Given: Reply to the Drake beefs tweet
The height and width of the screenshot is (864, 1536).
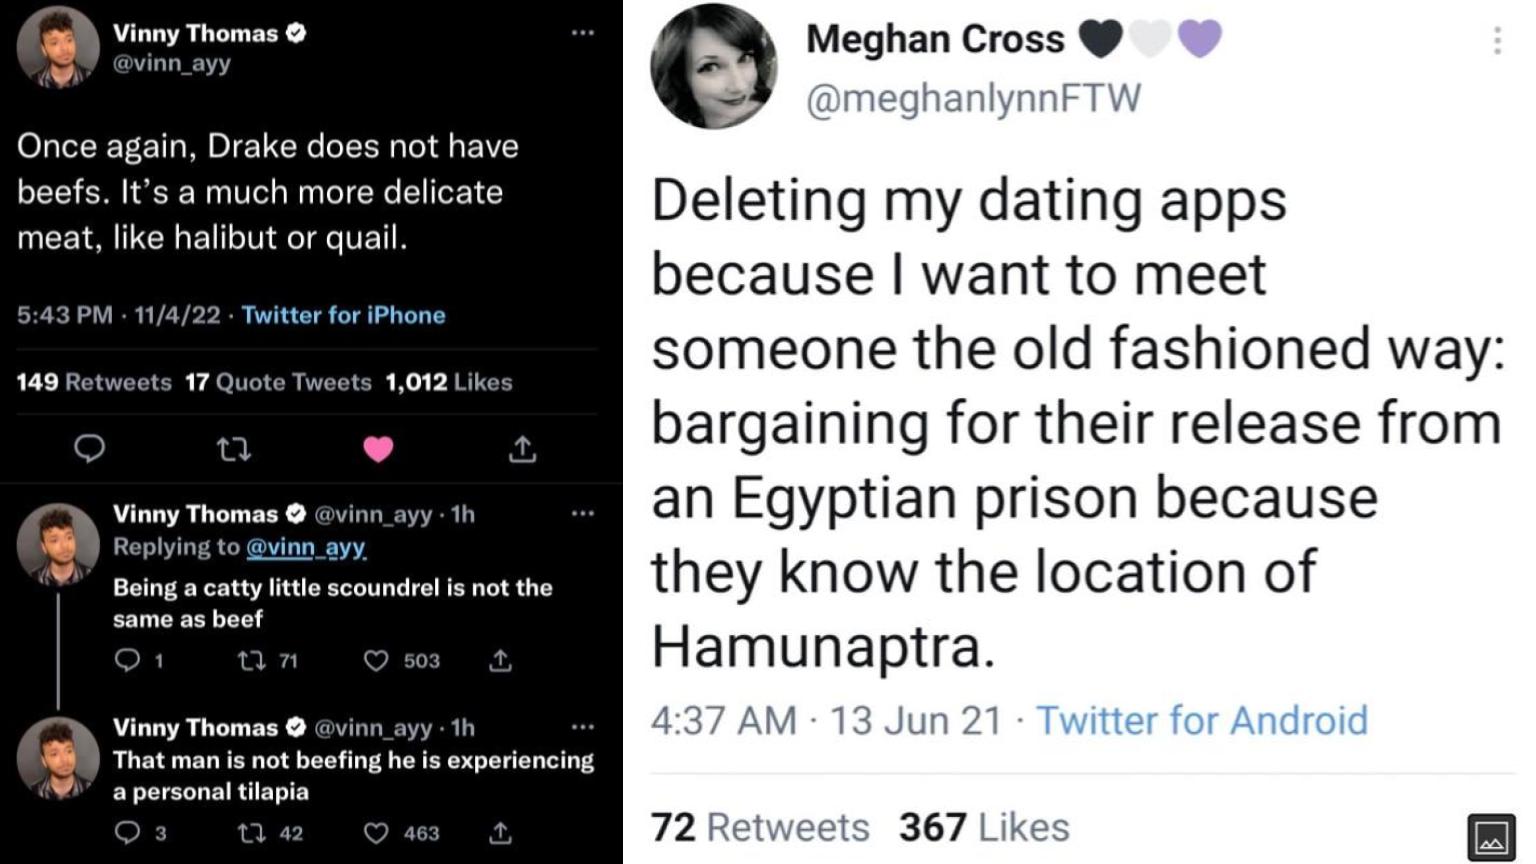Looking at the screenshot, I should click(90, 450).
